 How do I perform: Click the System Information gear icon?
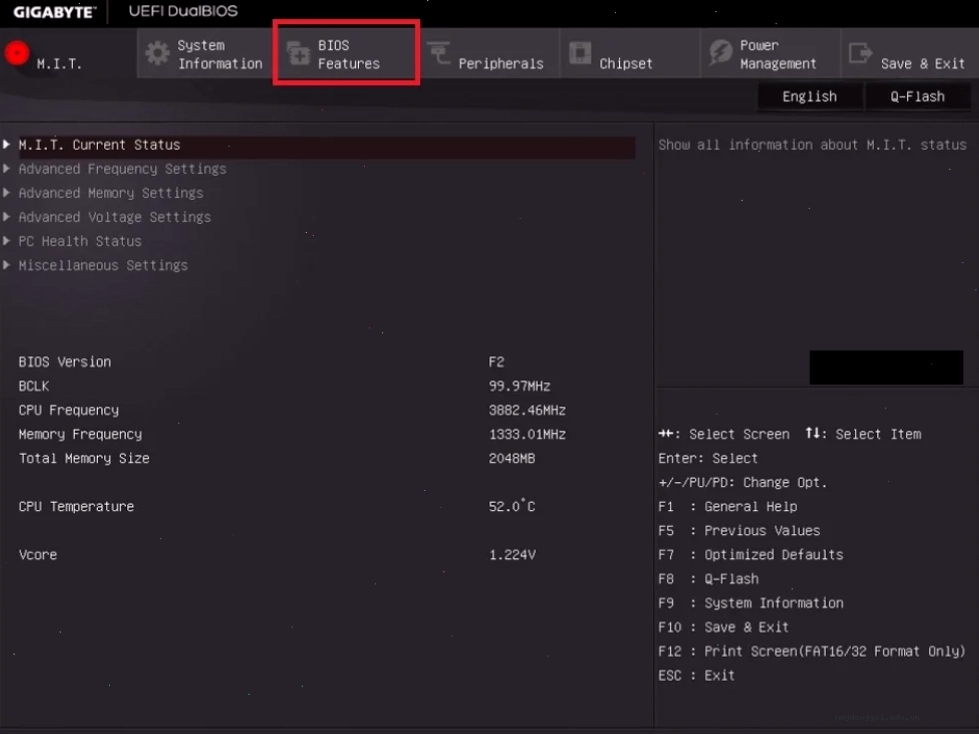coord(157,54)
